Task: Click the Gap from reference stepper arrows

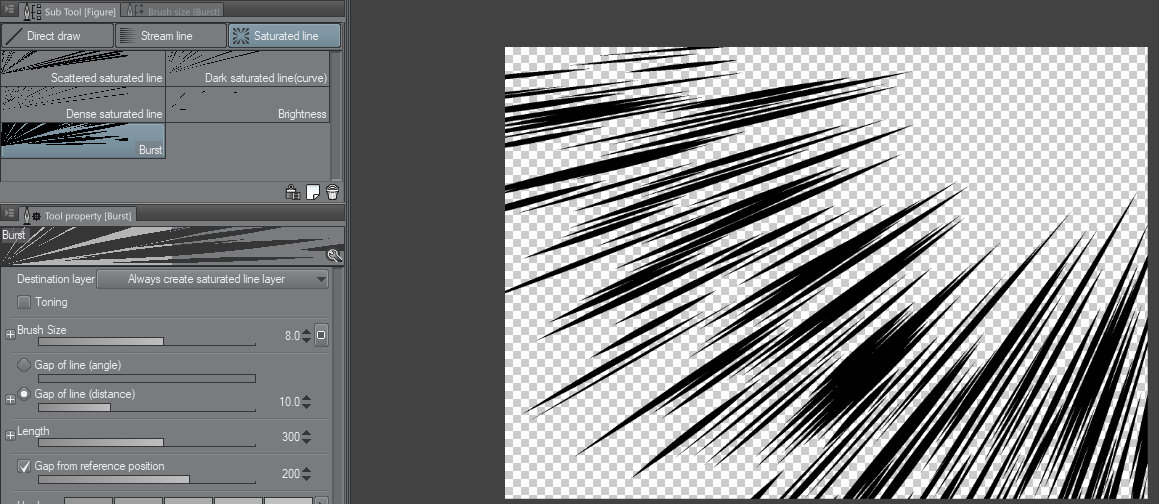Action: click(x=307, y=474)
